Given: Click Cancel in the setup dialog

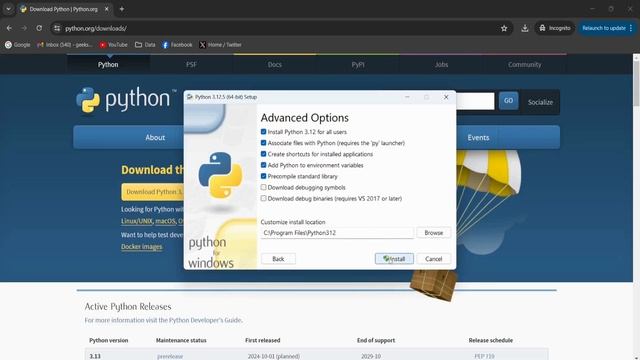Looking at the screenshot, I should [433, 259].
